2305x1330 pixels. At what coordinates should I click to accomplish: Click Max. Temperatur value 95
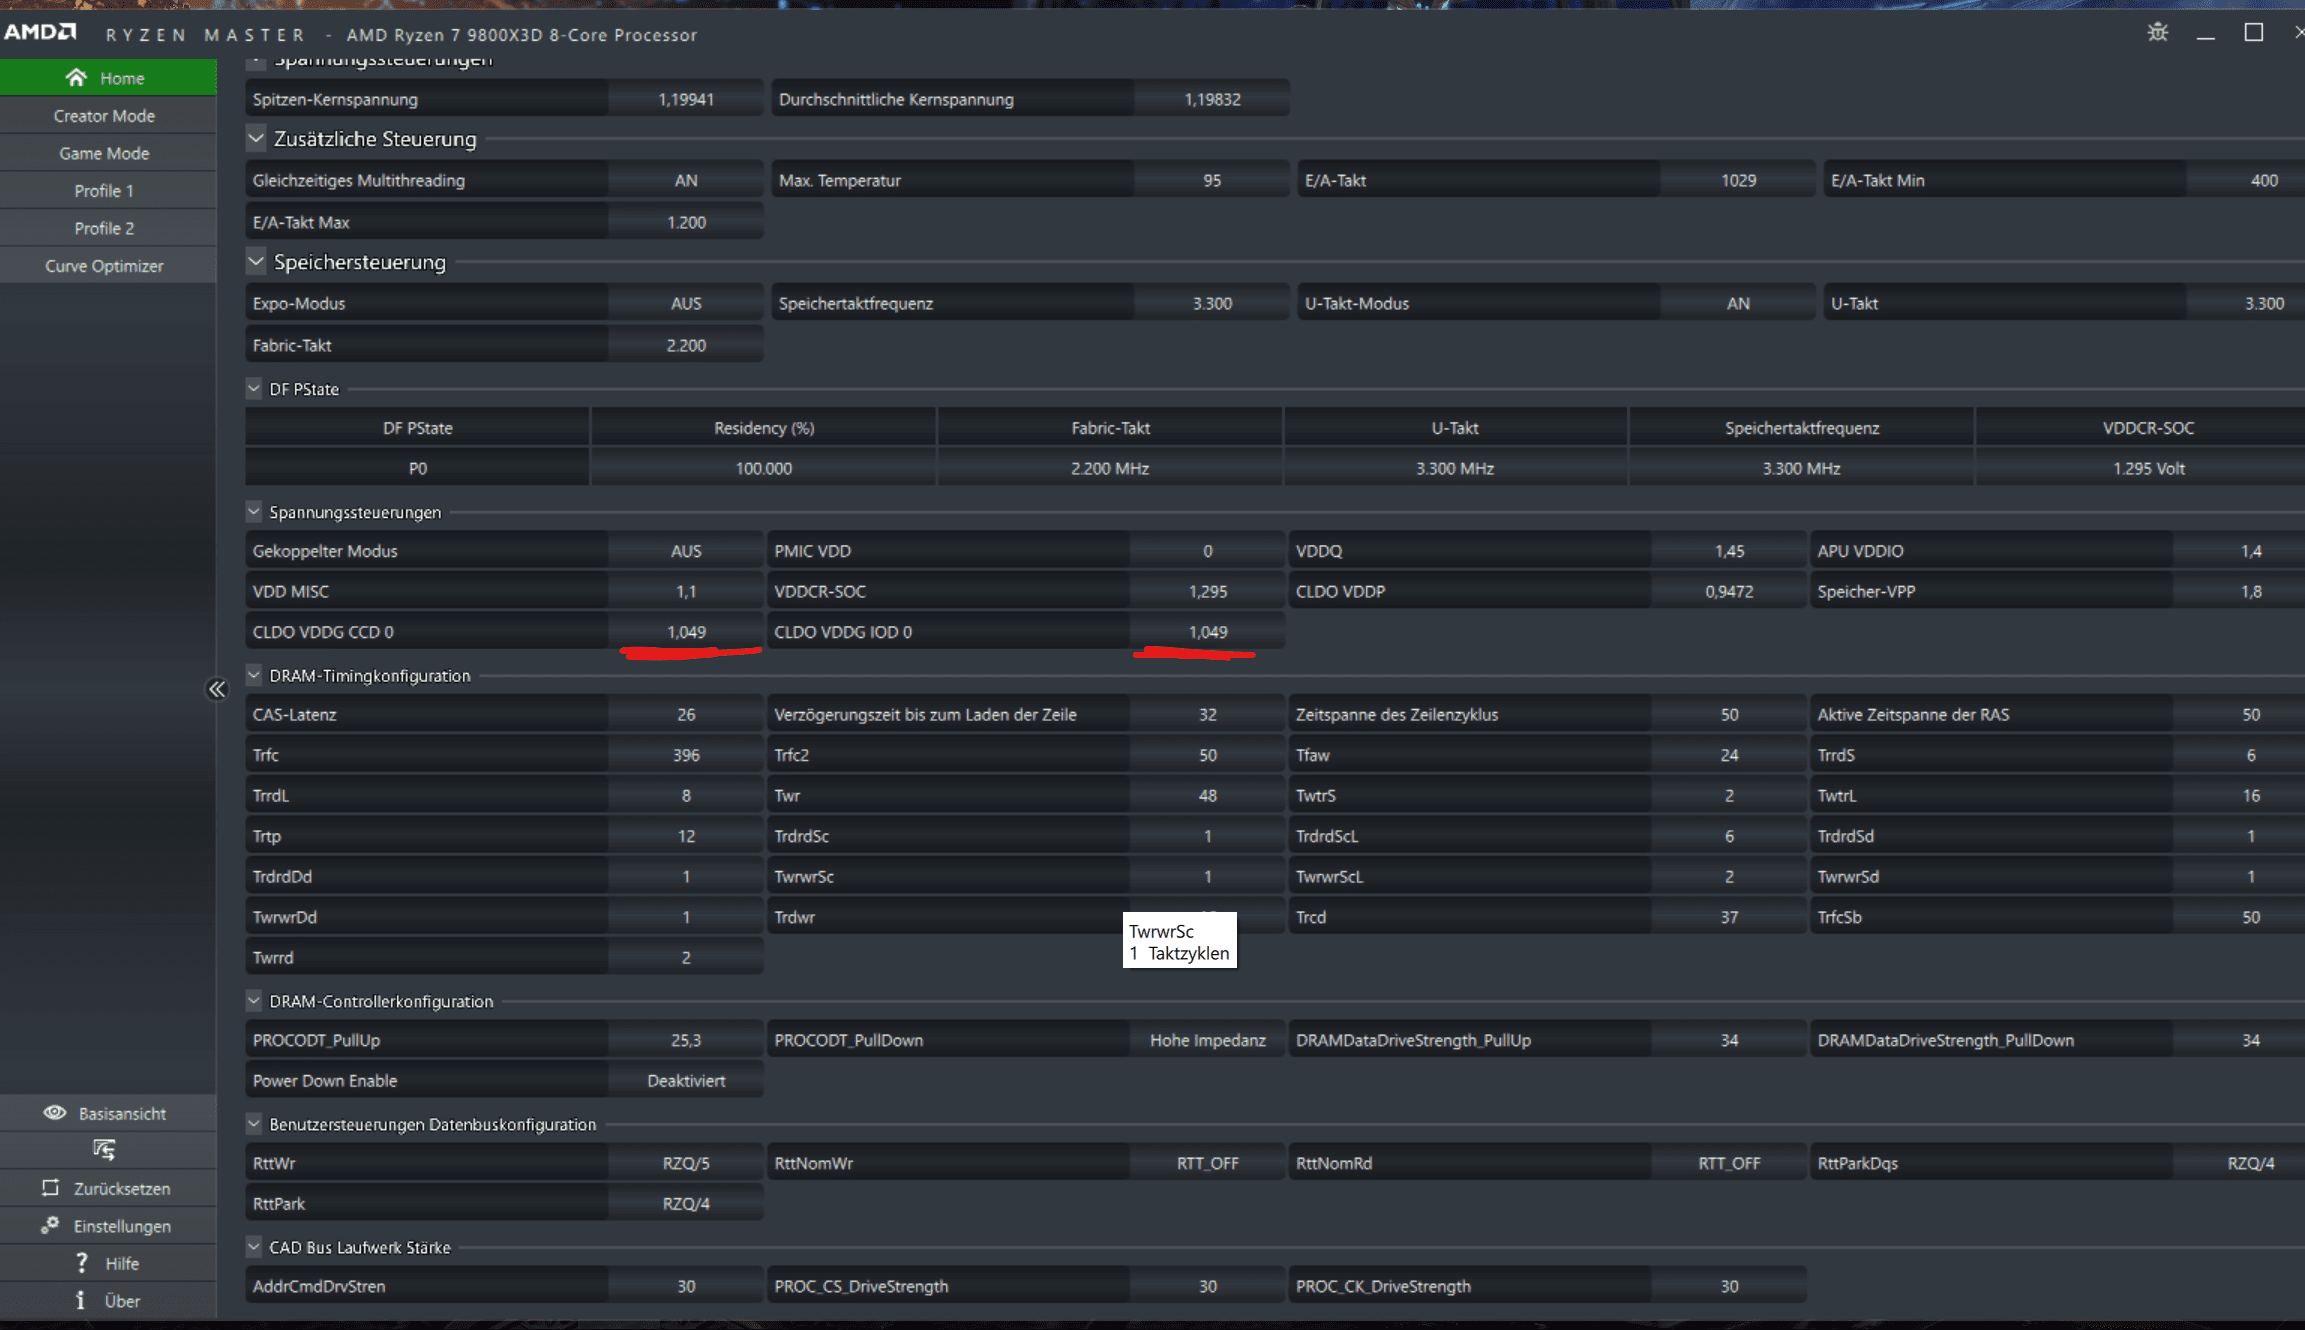[1212, 180]
